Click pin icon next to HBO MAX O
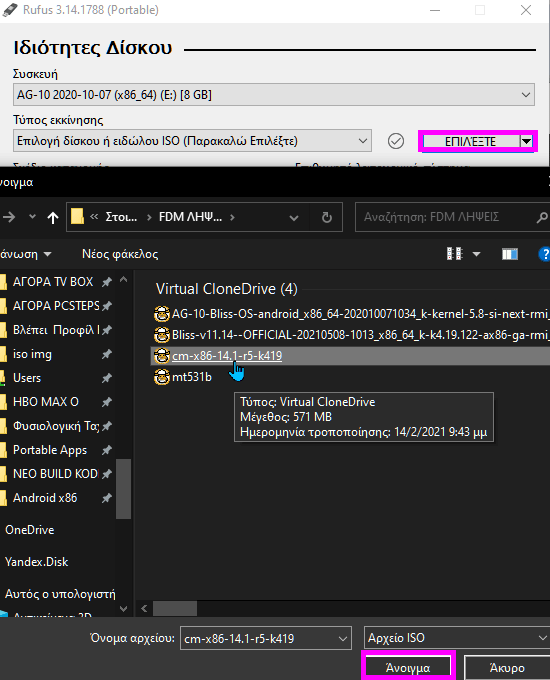The image size is (550, 680). point(107,402)
